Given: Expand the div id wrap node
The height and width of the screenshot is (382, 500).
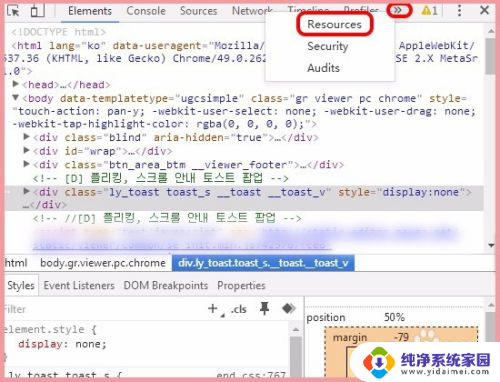Looking at the screenshot, I should coord(26,150).
